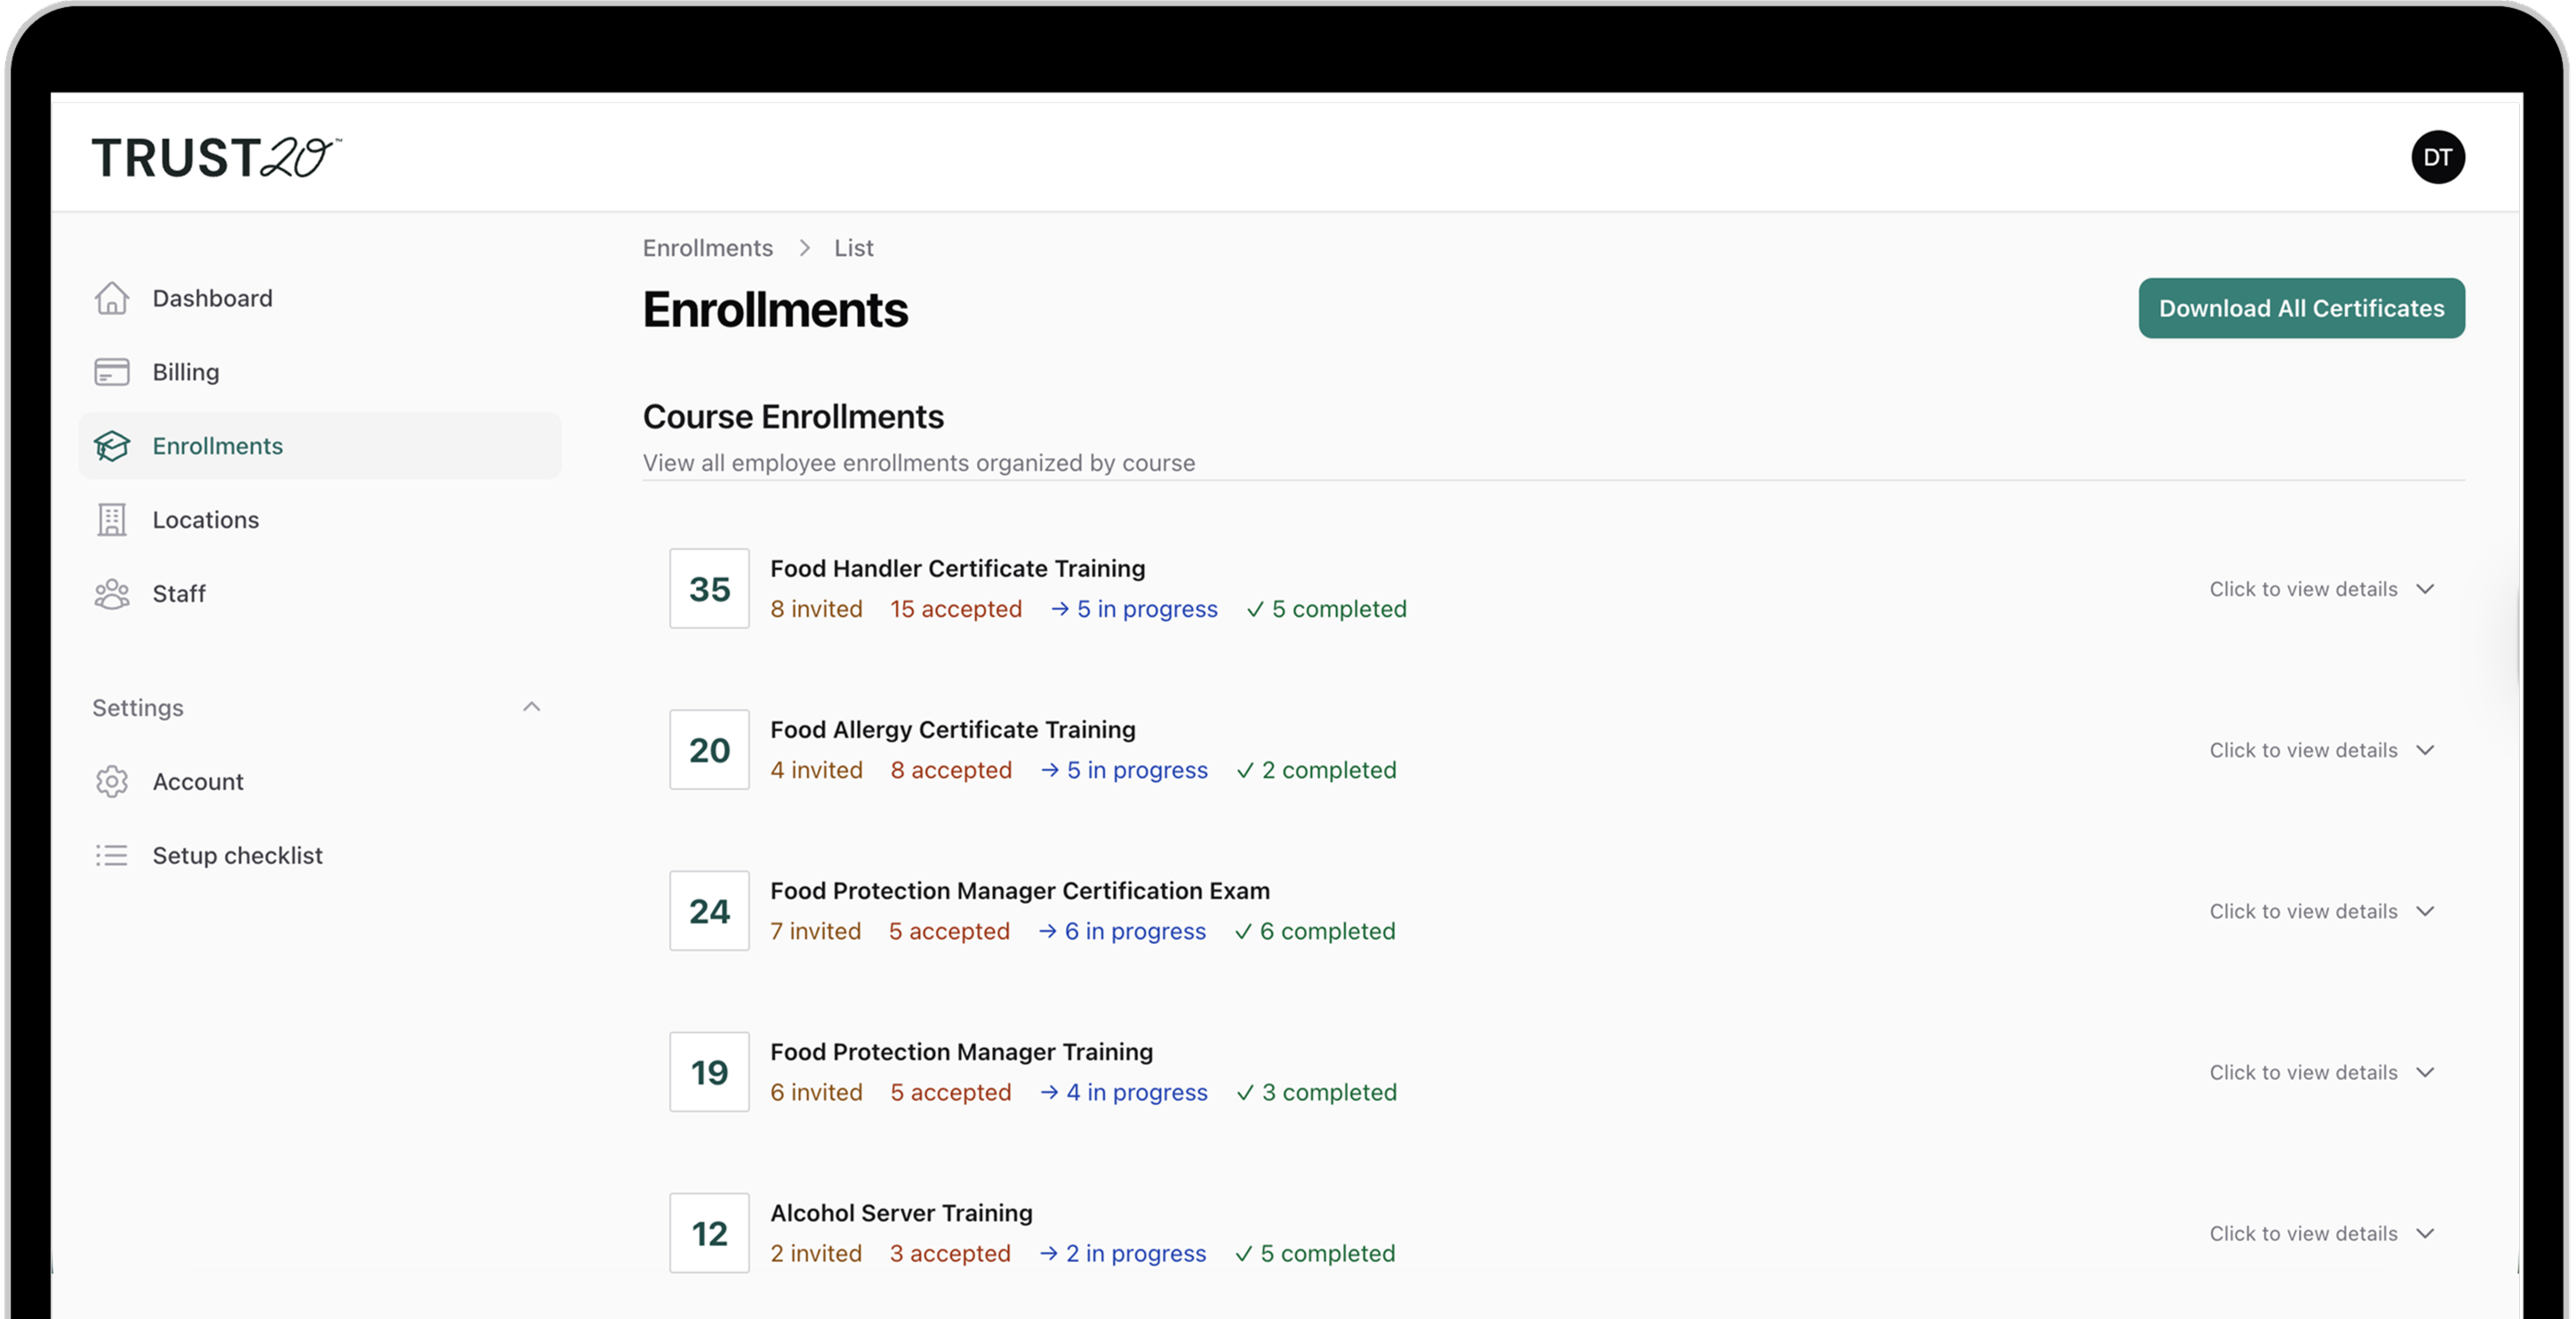Expand Alcohol Server Training details chevron
Image resolution: width=2576 pixels, height=1319 pixels.
(x=2425, y=1233)
